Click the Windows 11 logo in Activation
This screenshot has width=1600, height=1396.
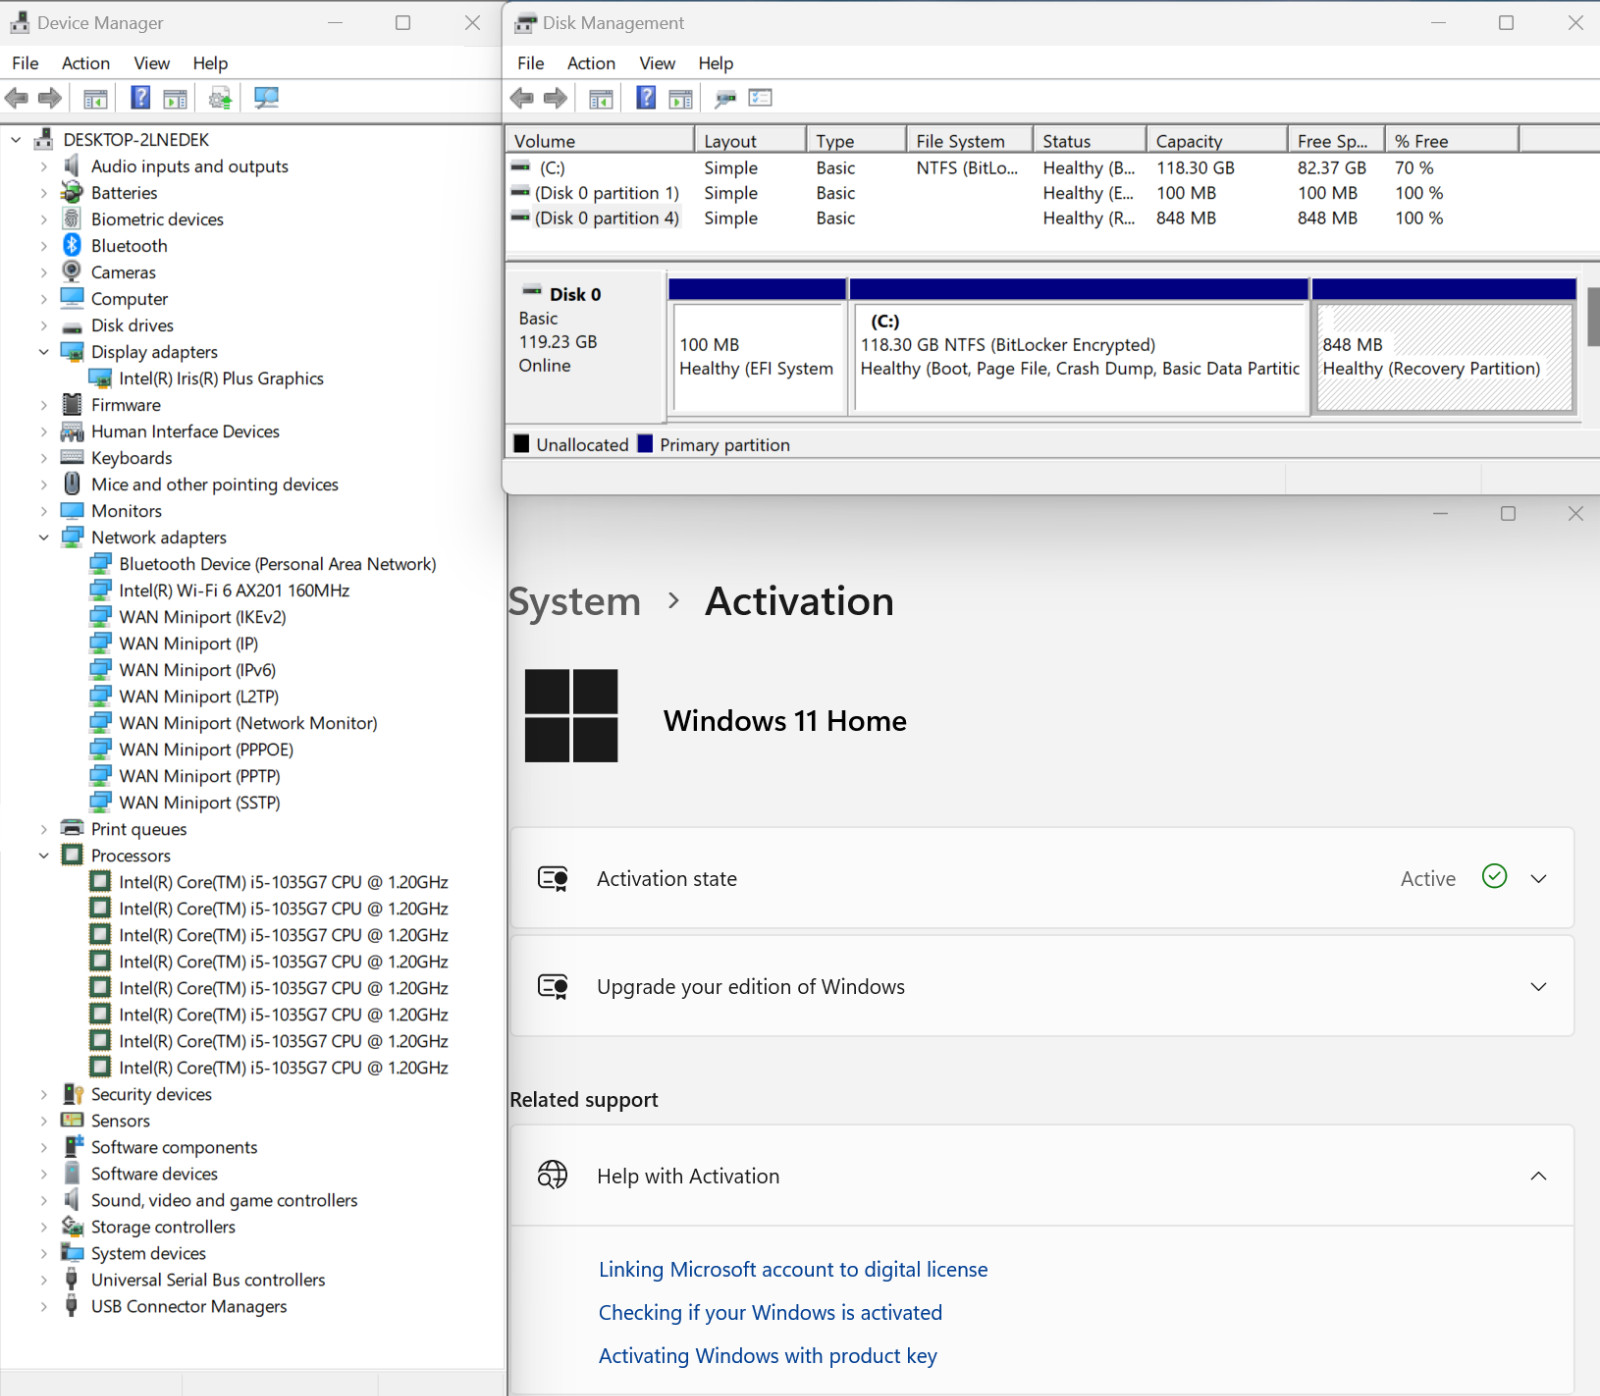pyautogui.click(x=571, y=716)
